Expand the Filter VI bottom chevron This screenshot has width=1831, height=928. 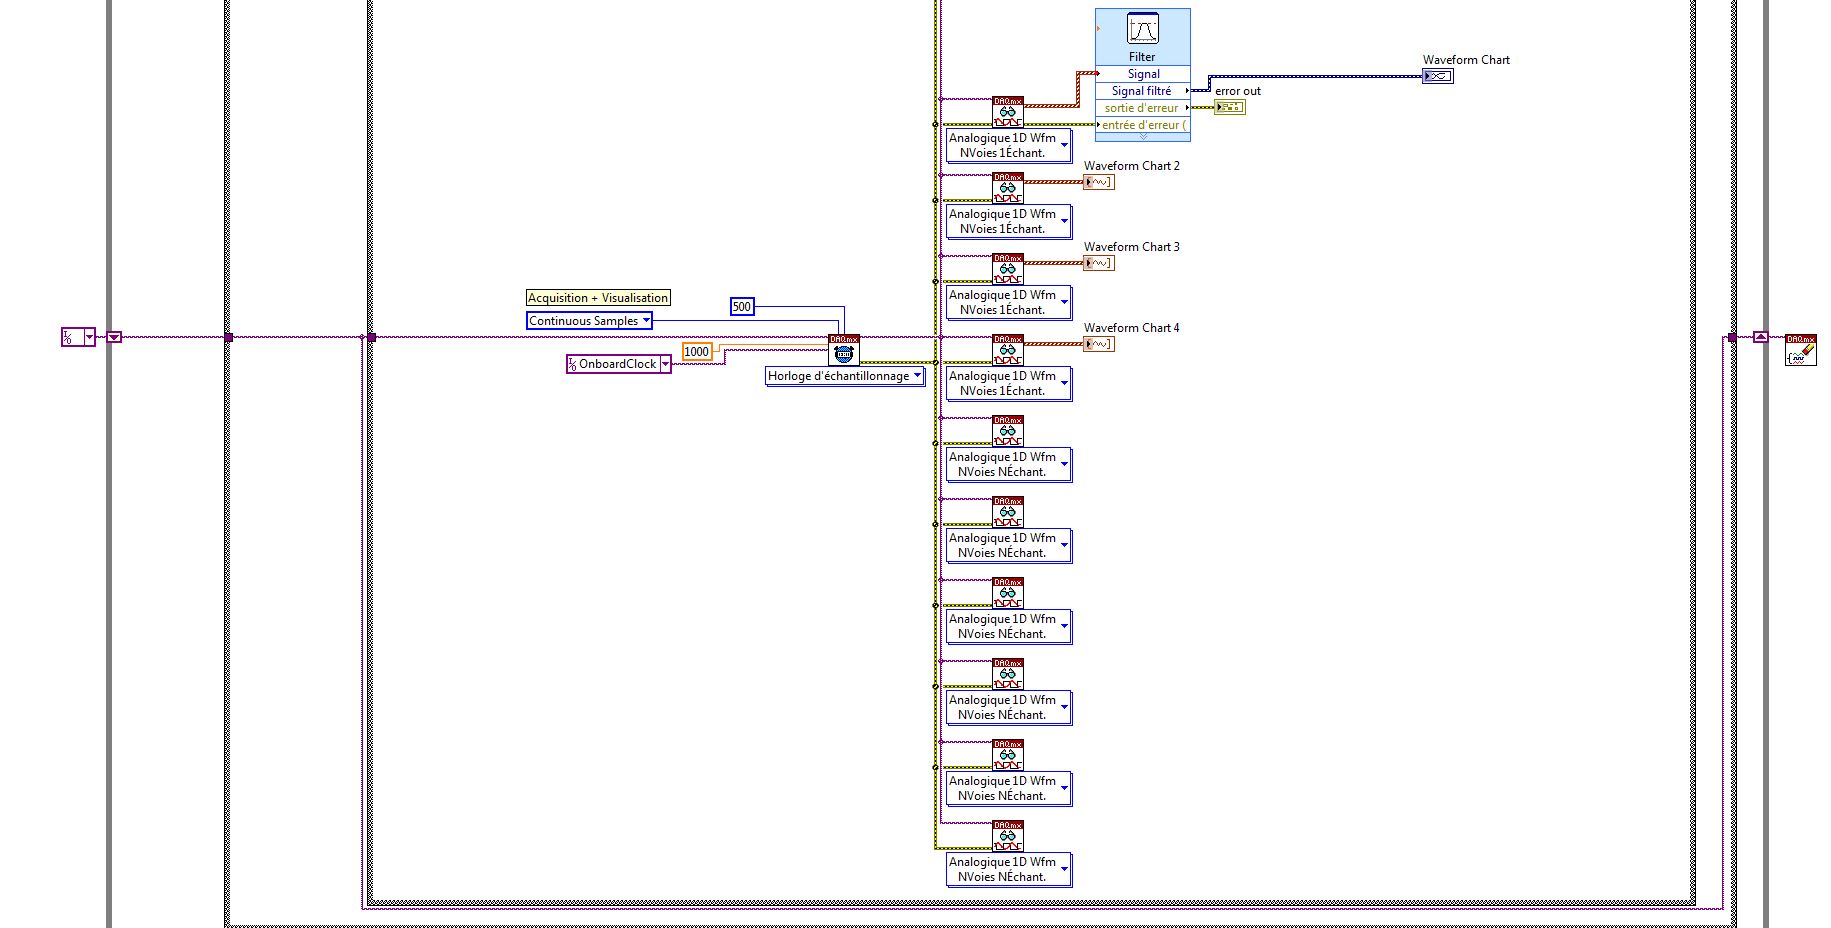[1143, 137]
